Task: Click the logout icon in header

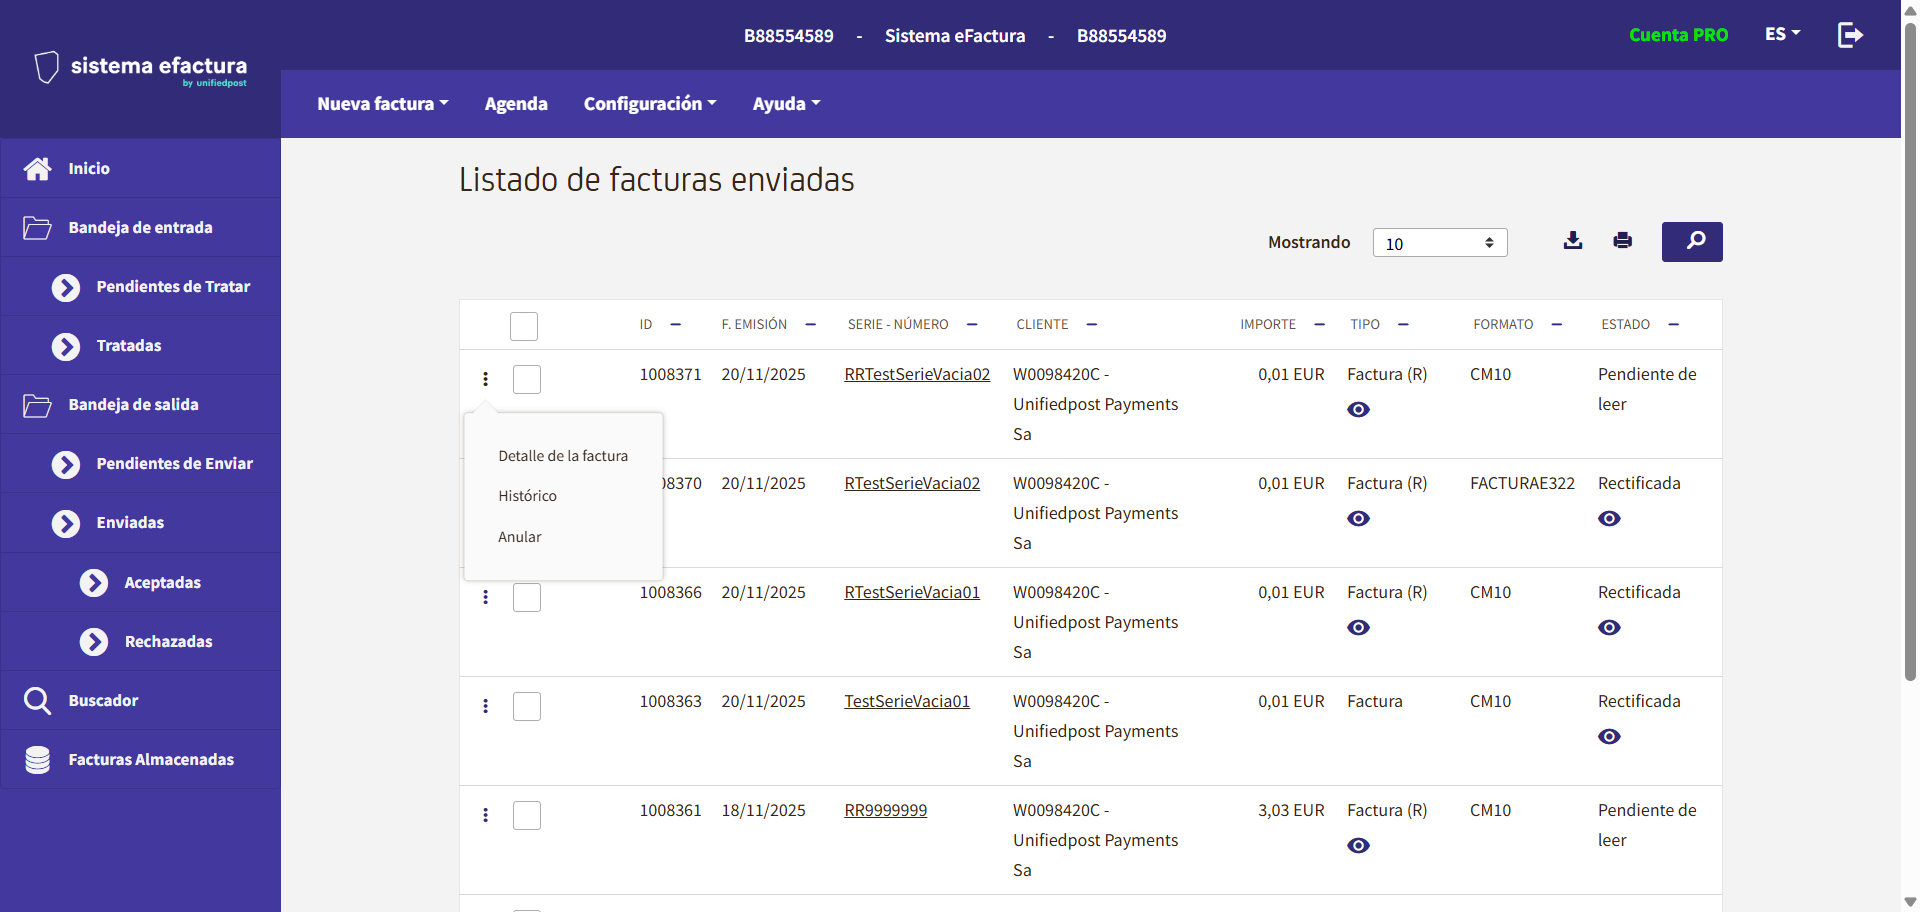Action: click(1850, 35)
